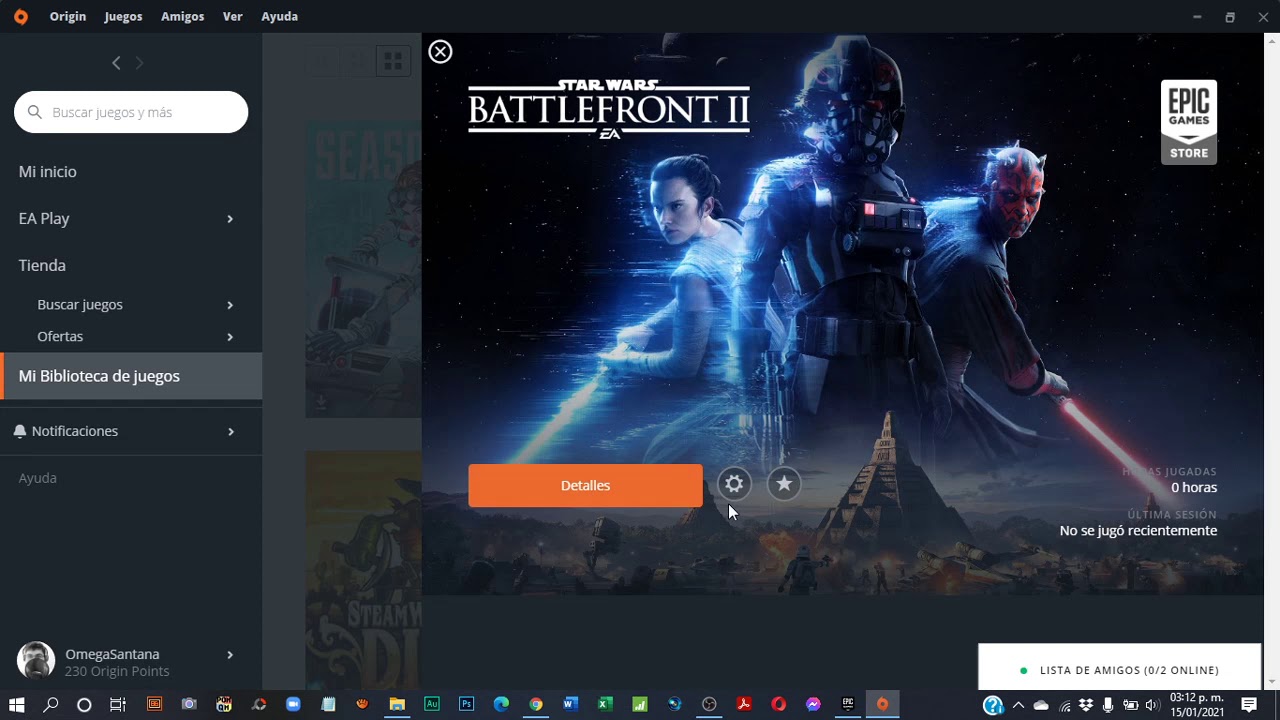Open the Windows Start menu
The image size is (1280, 720).
[17, 704]
